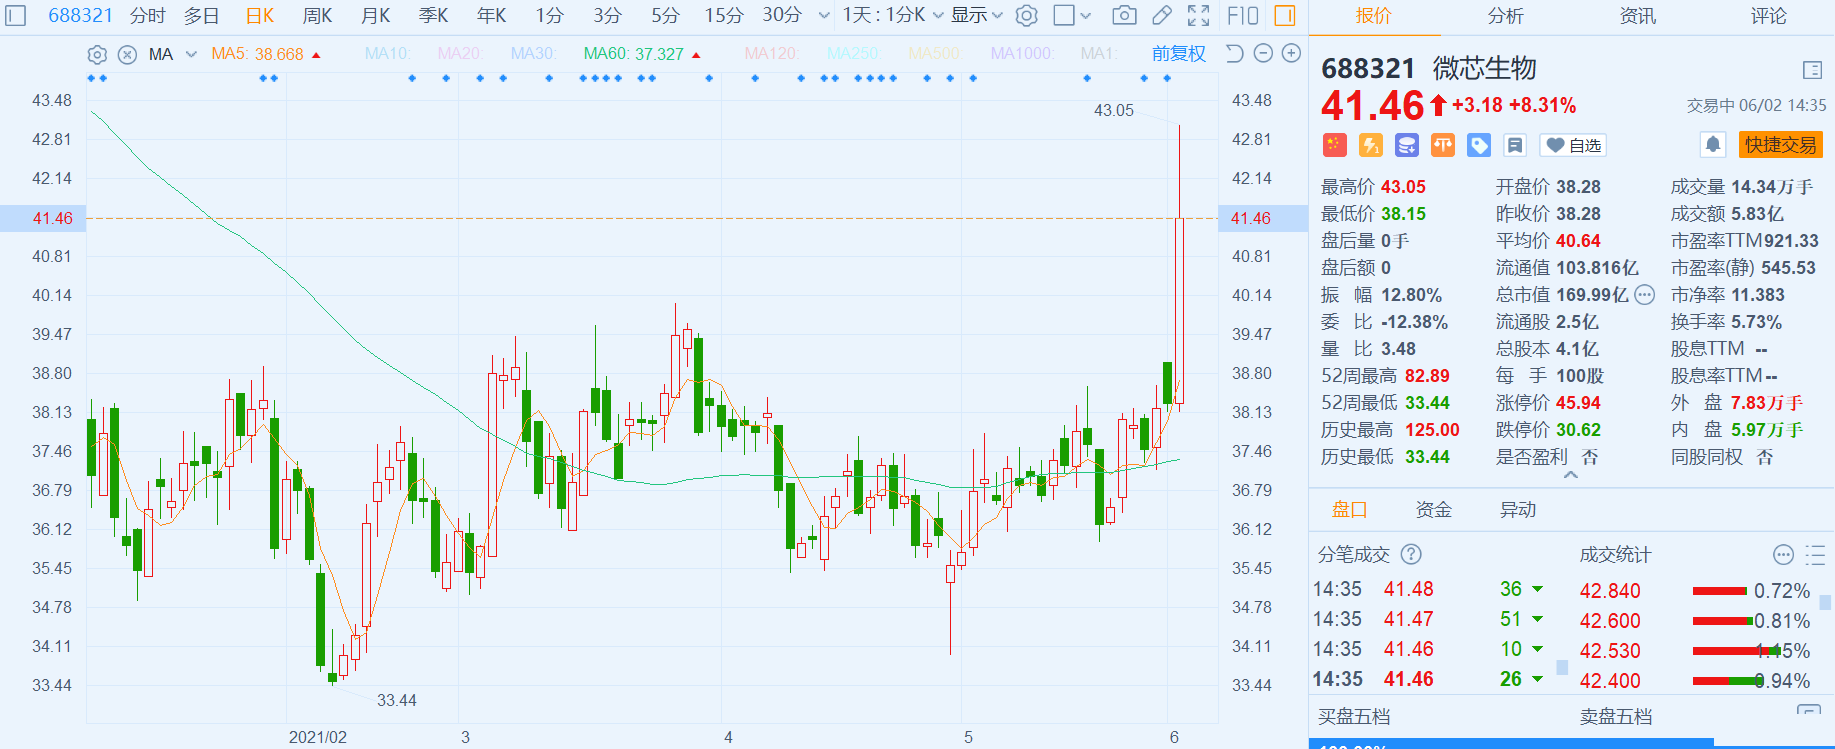Click the circled ellipsis beside 总市值
Screen dimensions: 1835x749
(x=1644, y=295)
